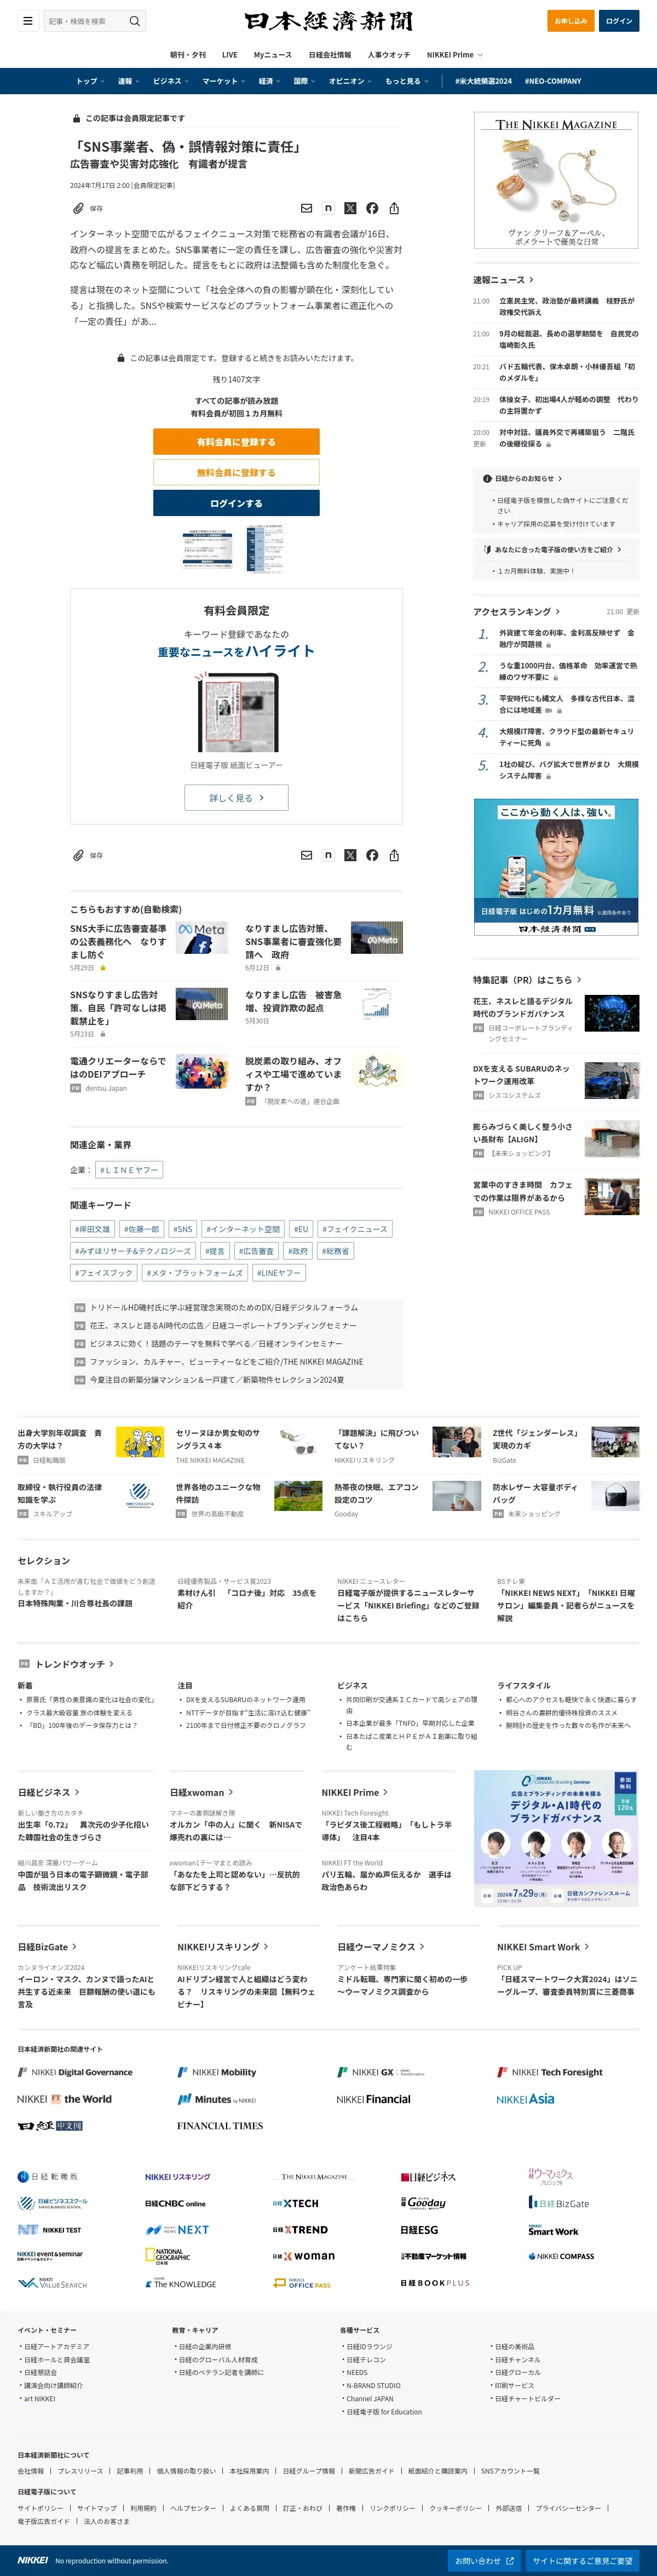Open 人事ウオッチ menu item
Image resolution: width=657 pixels, height=2576 pixels.
tap(389, 55)
